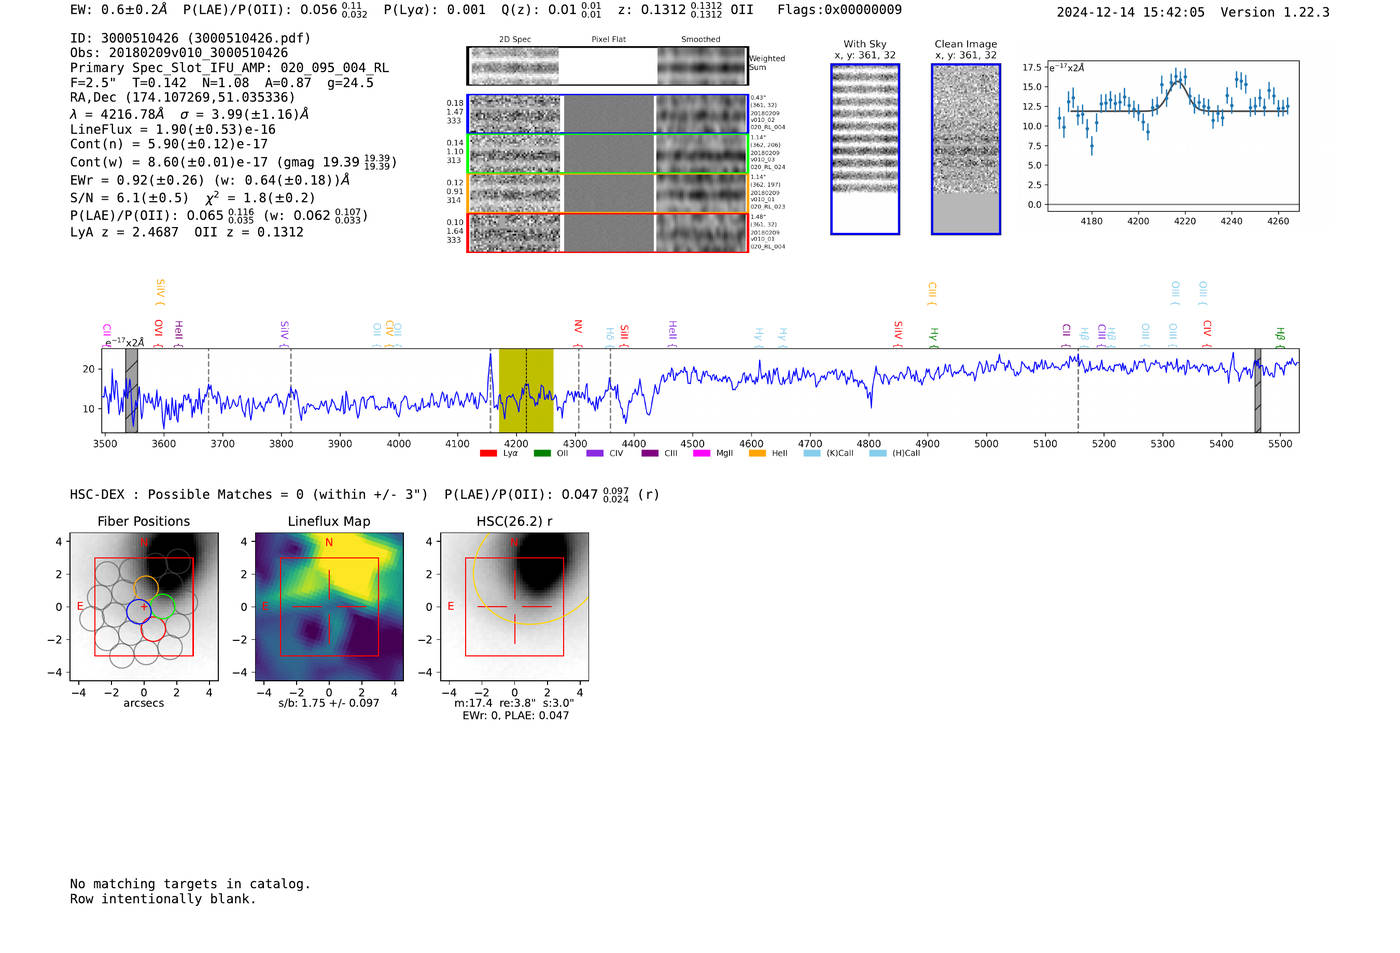
Task: Click the Flags:0x00000009 text
Action: (840, 10)
